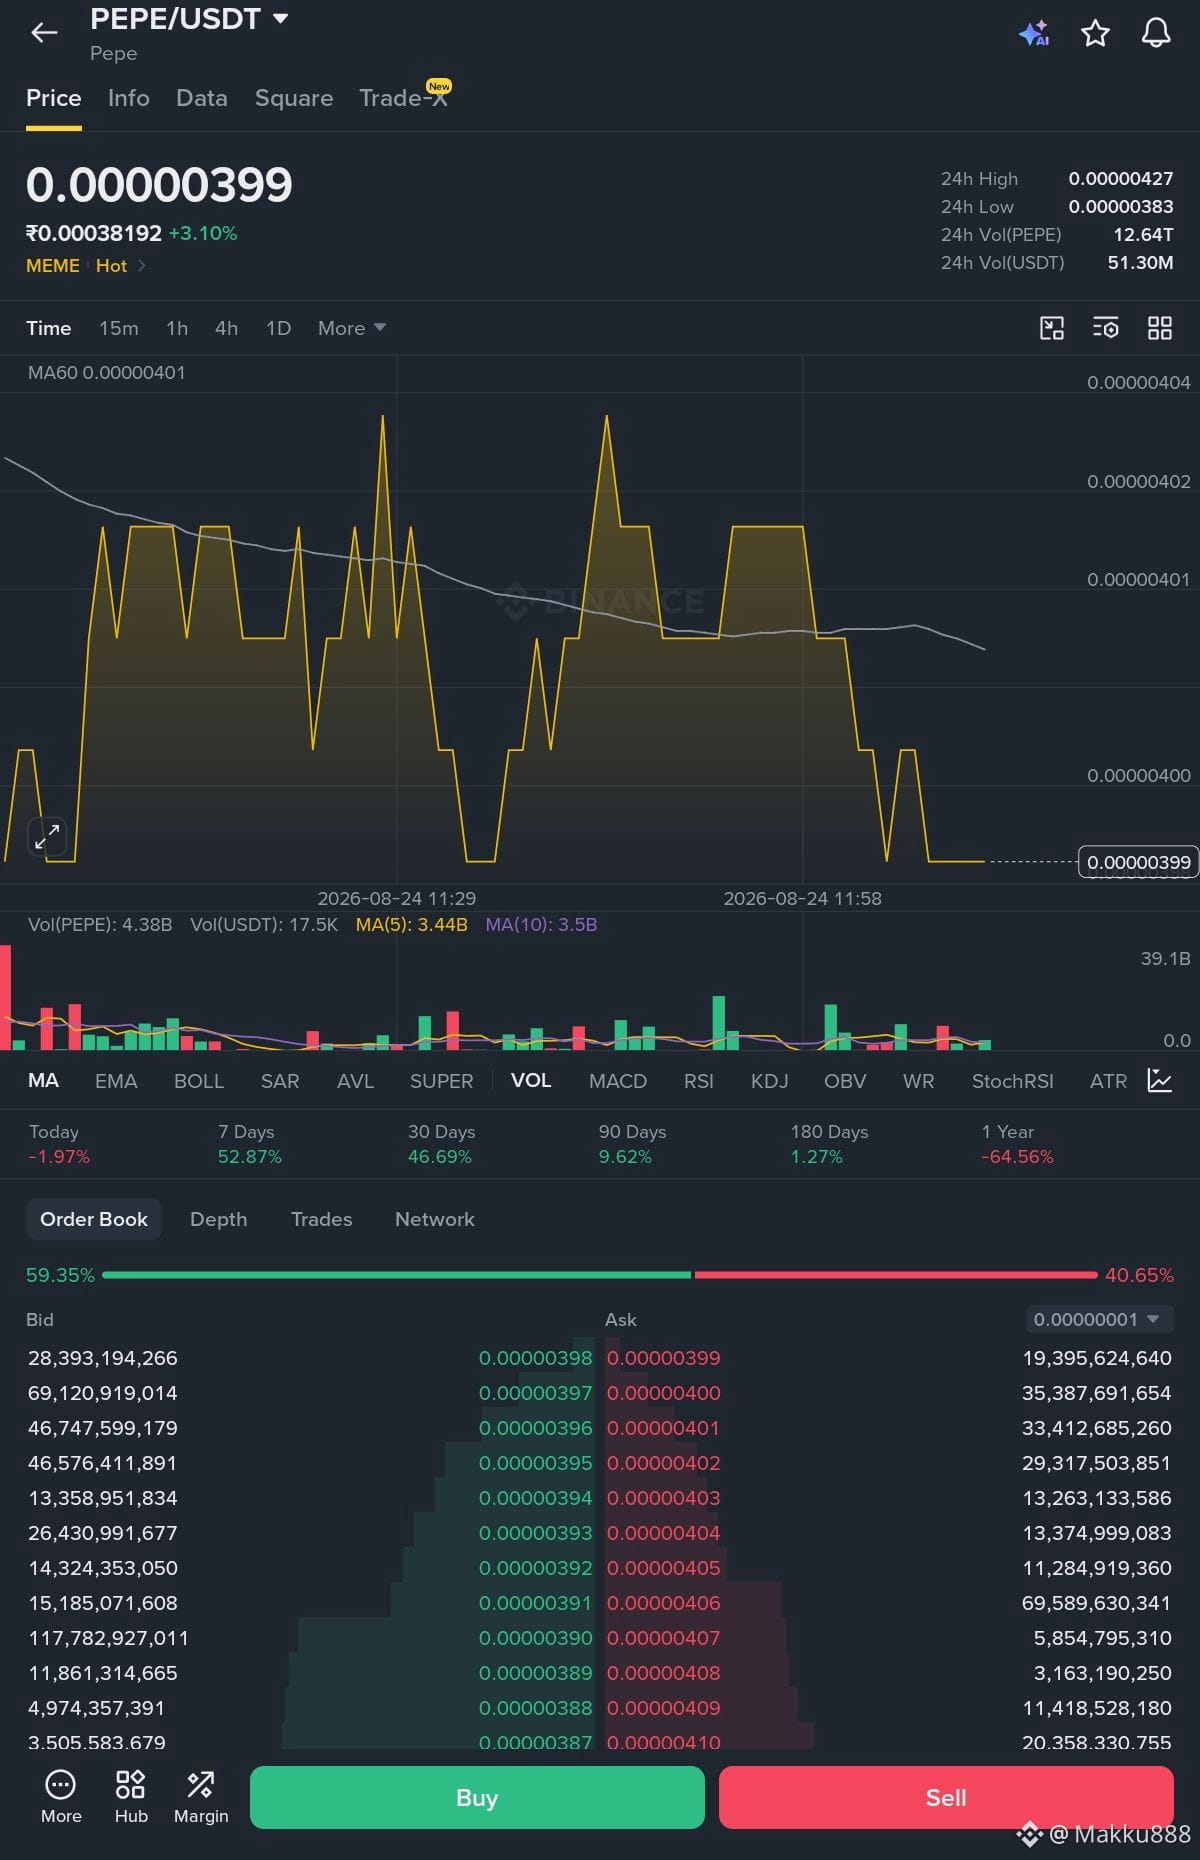Toggle the MACD sub-indicator

[x=618, y=1081]
